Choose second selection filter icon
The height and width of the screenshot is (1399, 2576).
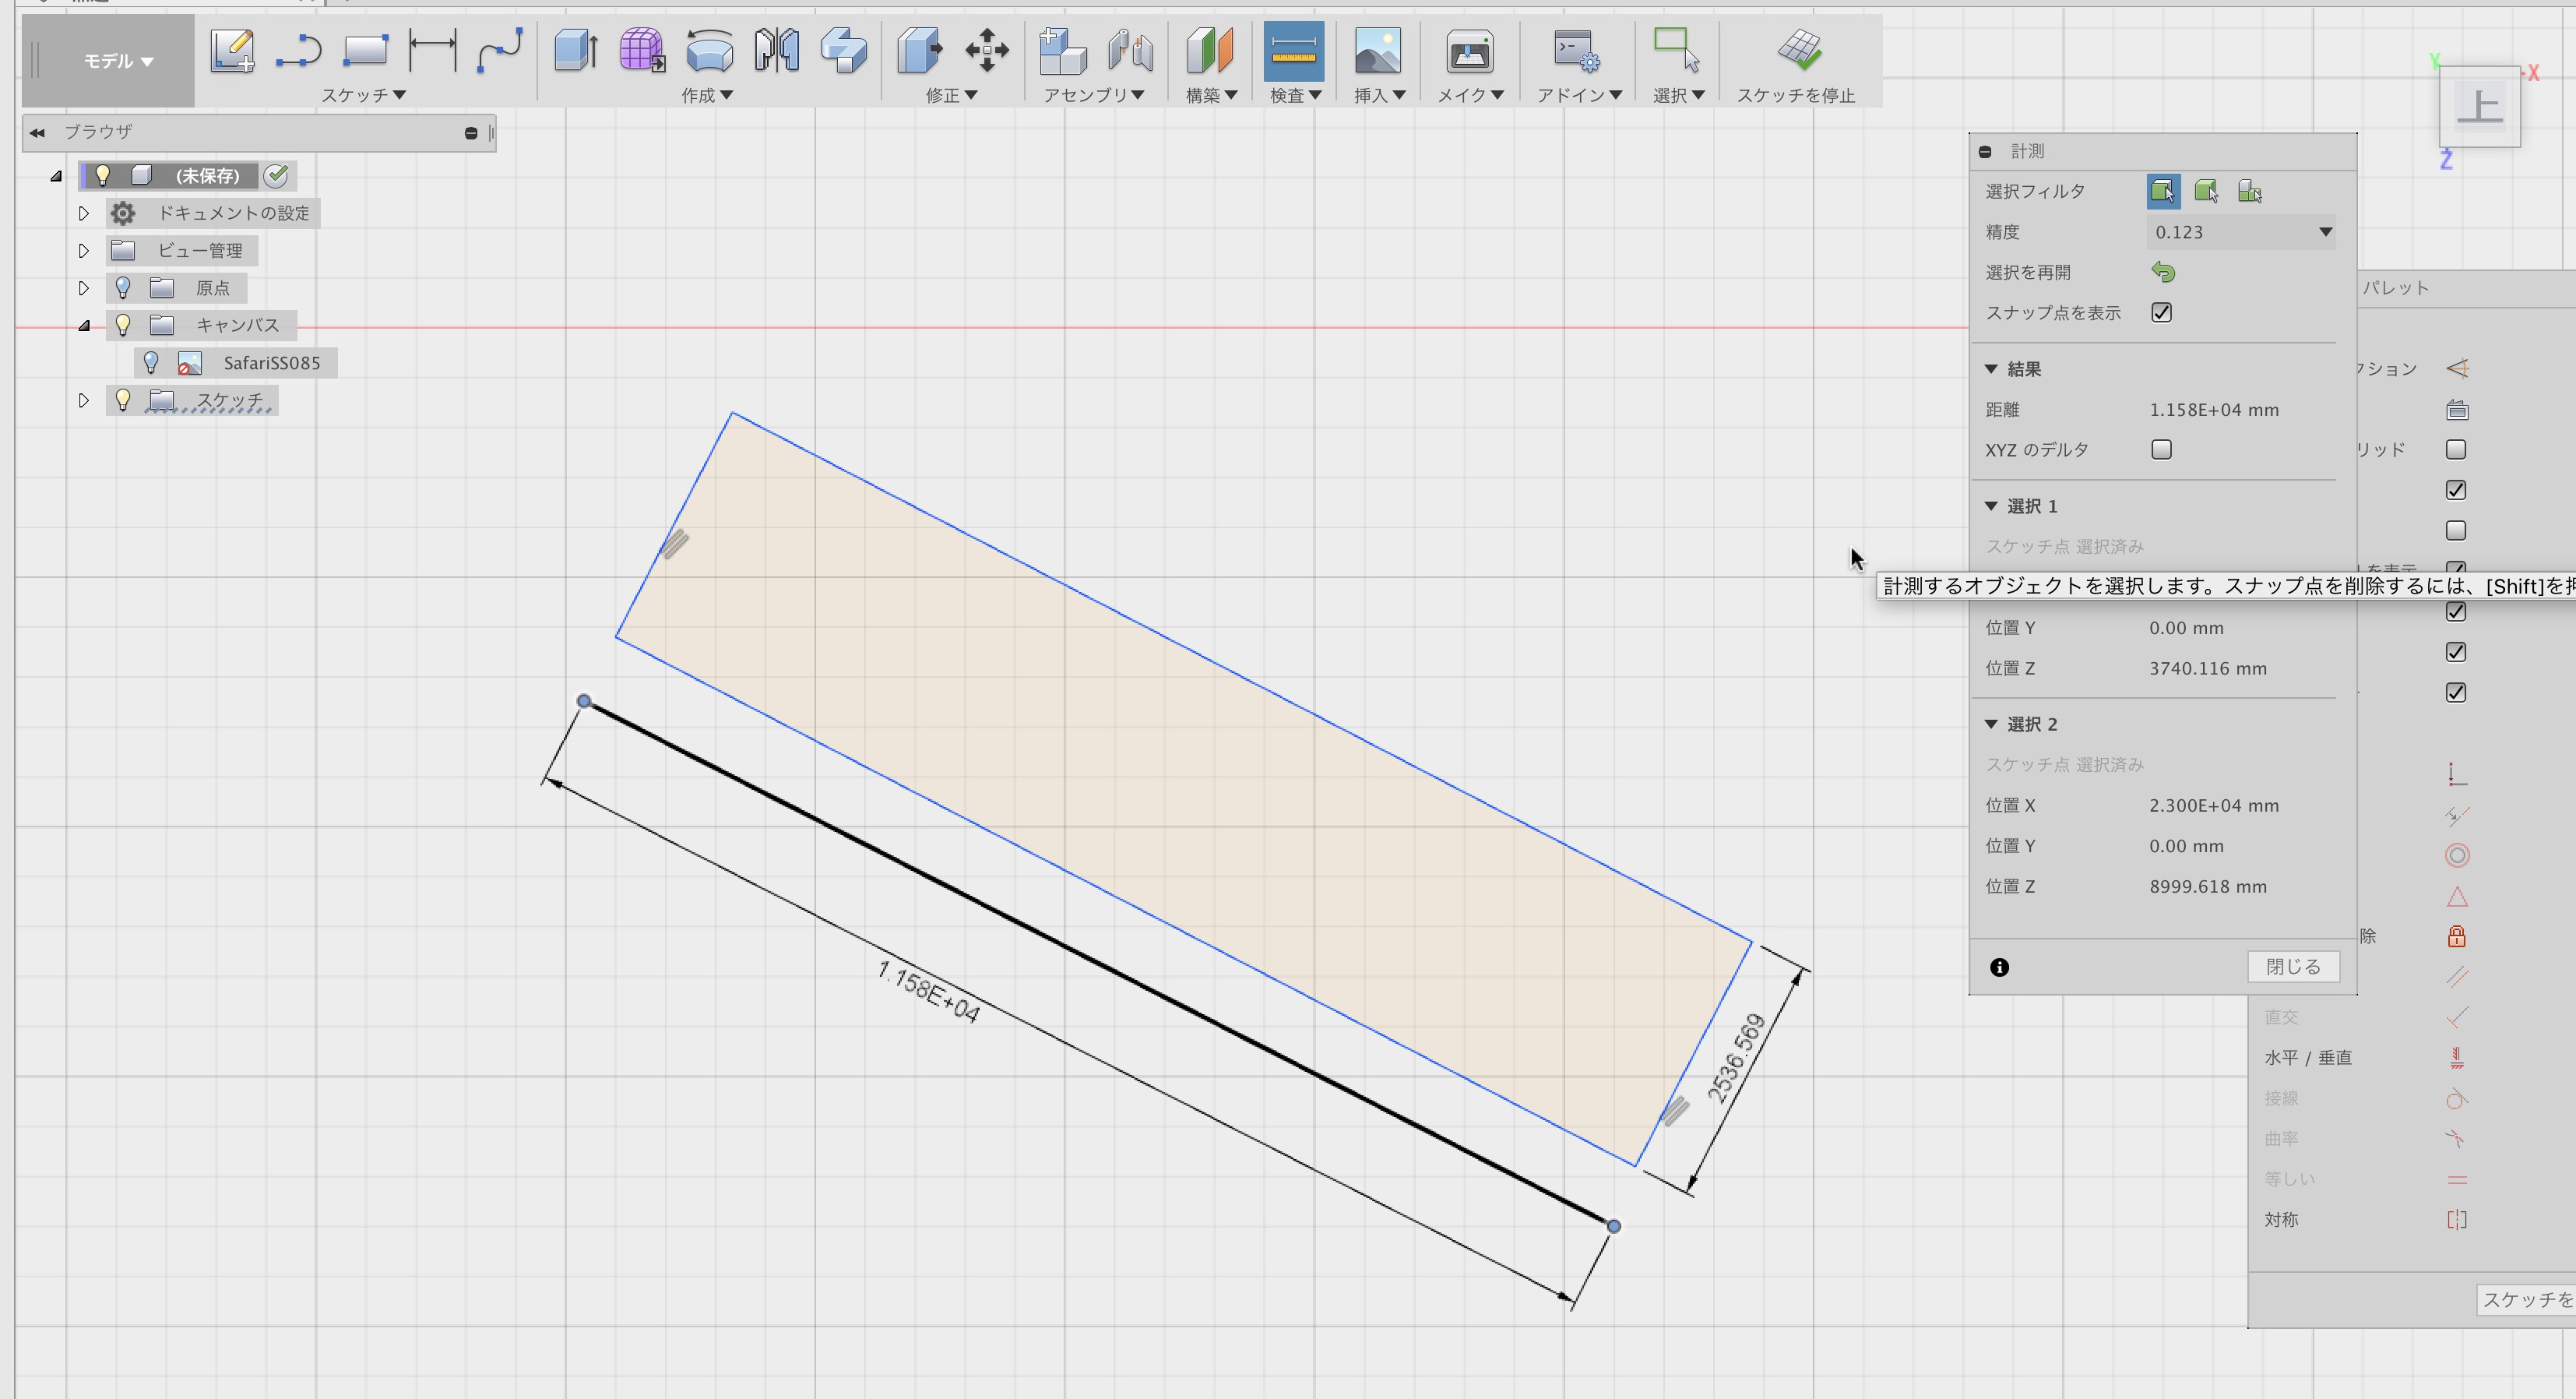[x=2206, y=191]
